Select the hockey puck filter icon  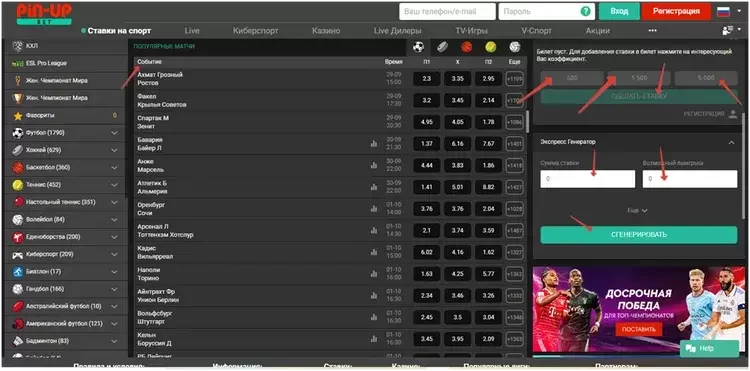(442, 47)
